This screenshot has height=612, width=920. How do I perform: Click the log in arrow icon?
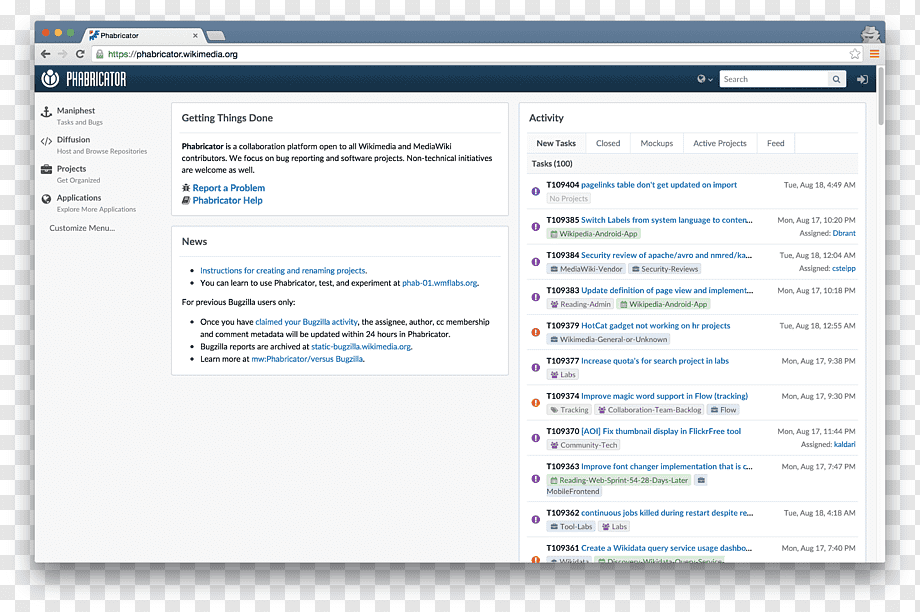(862, 79)
